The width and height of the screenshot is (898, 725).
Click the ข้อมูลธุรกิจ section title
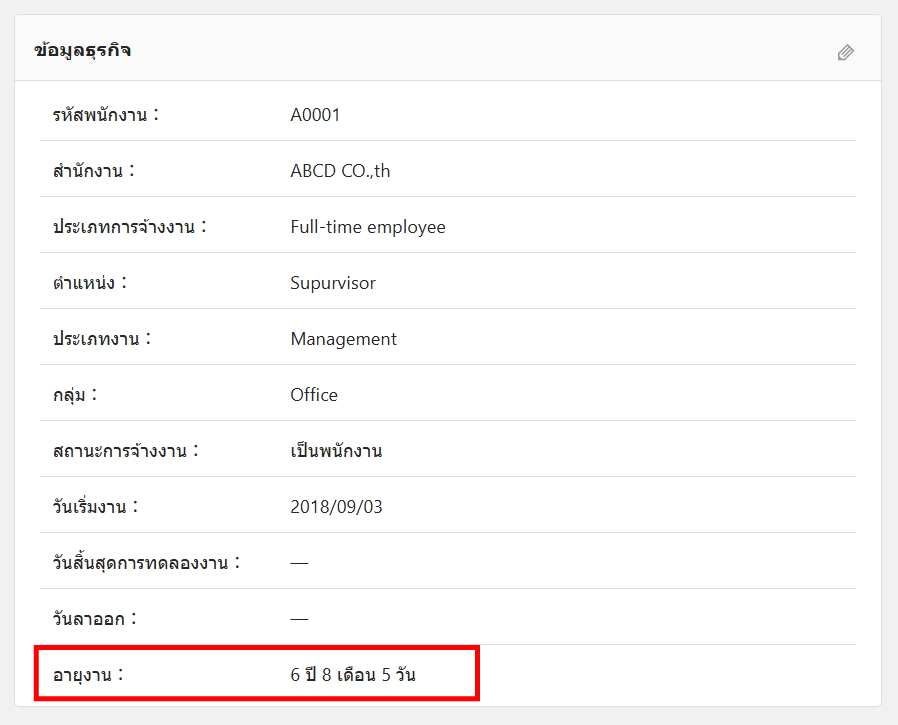pyautogui.click(x=83, y=51)
